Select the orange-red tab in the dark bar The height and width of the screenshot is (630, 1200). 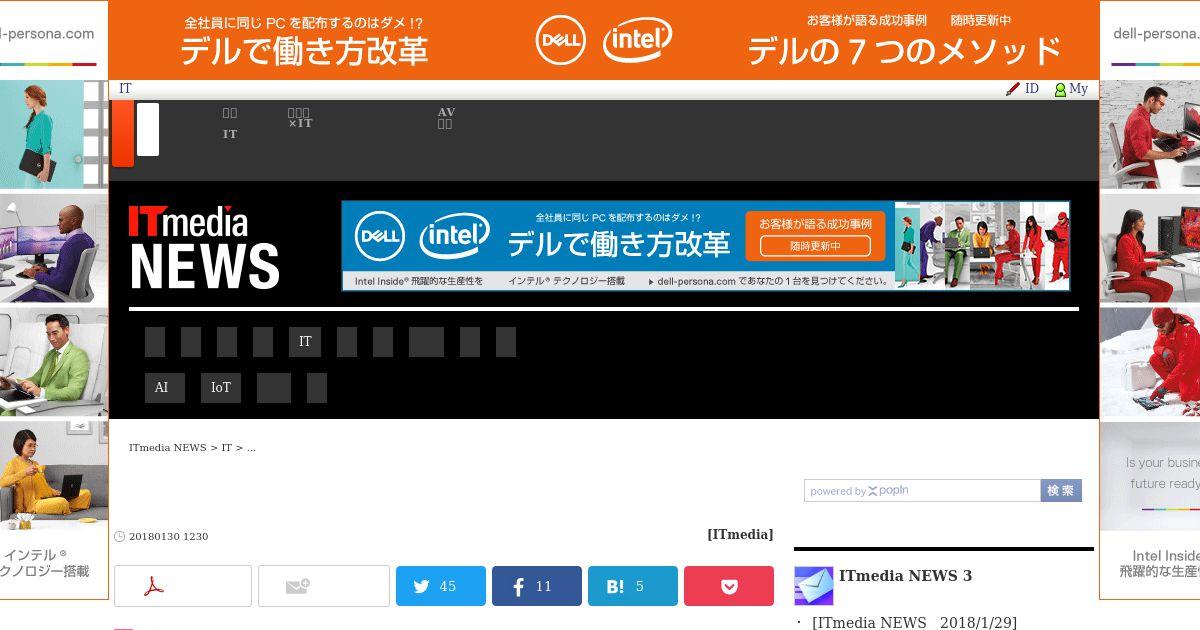point(123,134)
